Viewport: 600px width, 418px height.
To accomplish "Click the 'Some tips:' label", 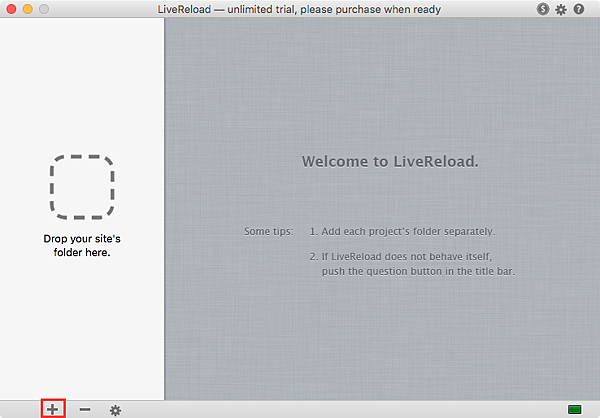I will (x=269, y=232).
